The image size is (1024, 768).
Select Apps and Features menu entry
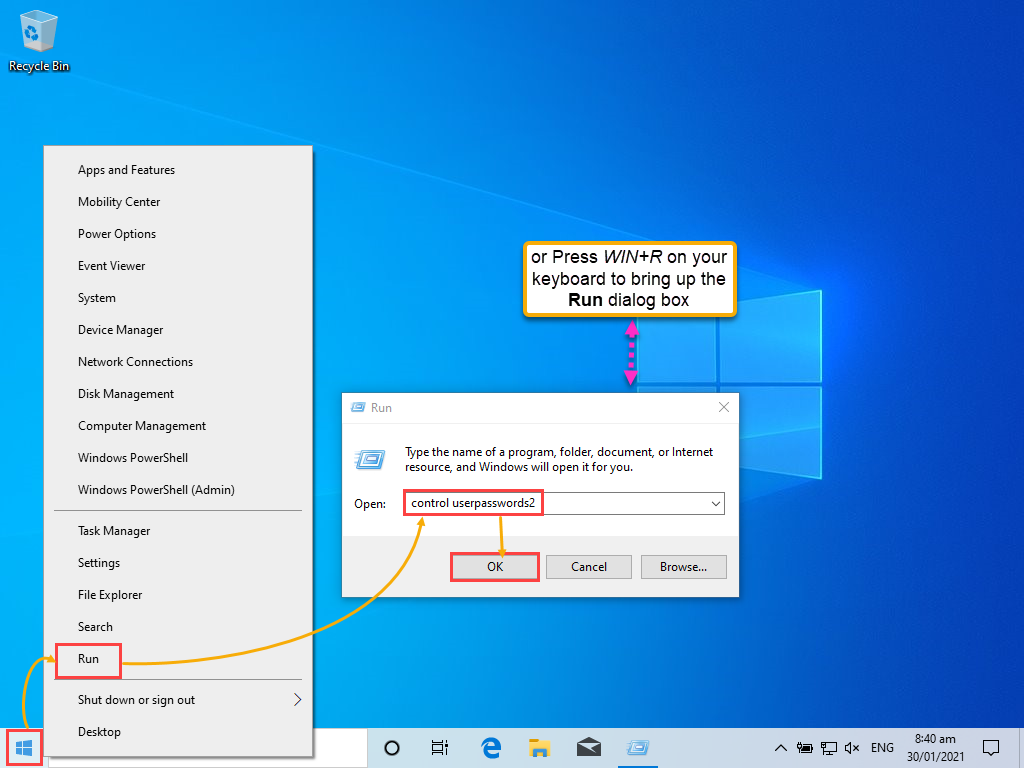(x=178, y=170)
